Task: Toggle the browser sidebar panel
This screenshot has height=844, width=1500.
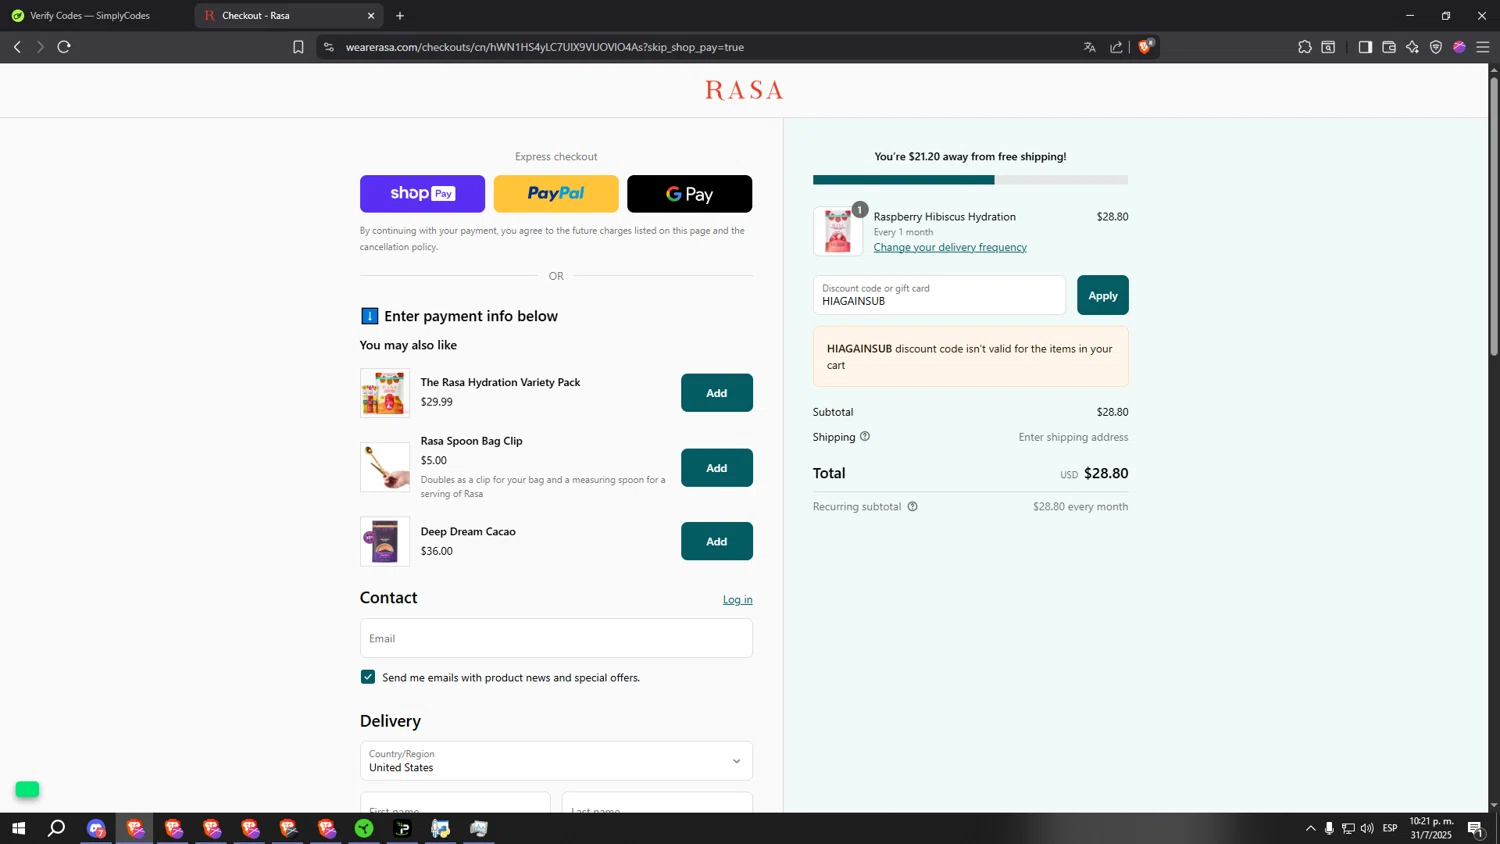Action: point(1365,47)
